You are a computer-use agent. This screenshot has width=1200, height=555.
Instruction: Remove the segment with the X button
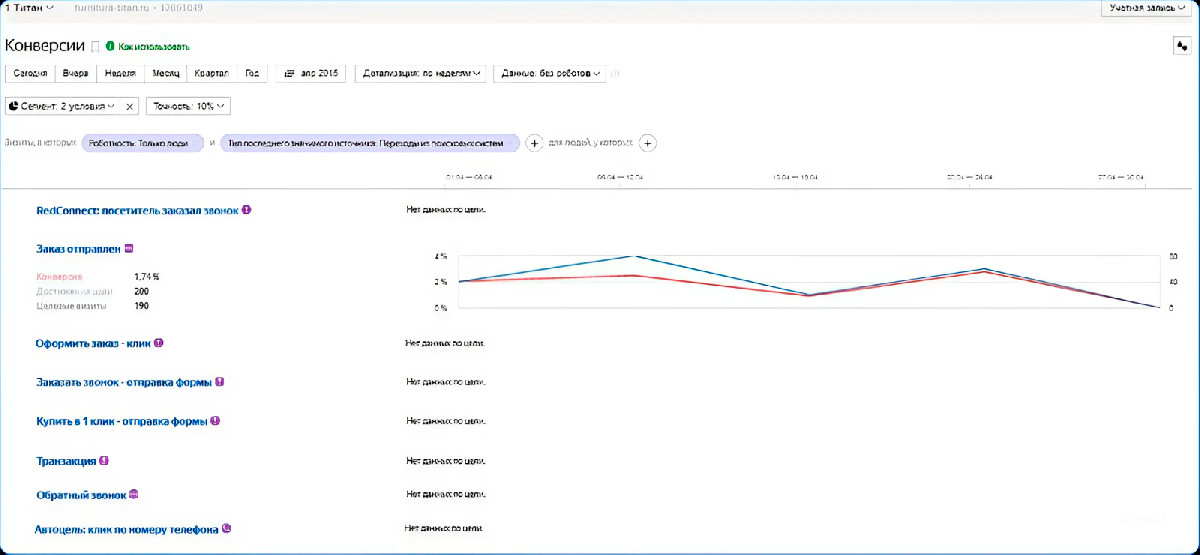pyautogui.click(x=129, y=105)
